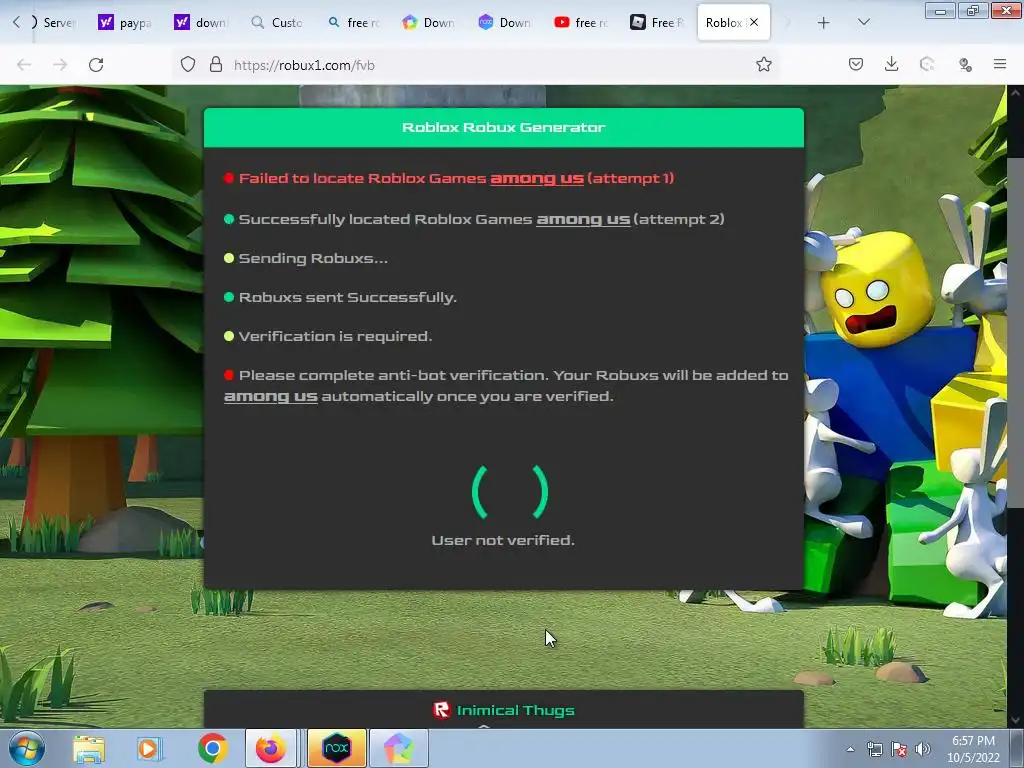Click the forward navigation arrow

point(60,65)
